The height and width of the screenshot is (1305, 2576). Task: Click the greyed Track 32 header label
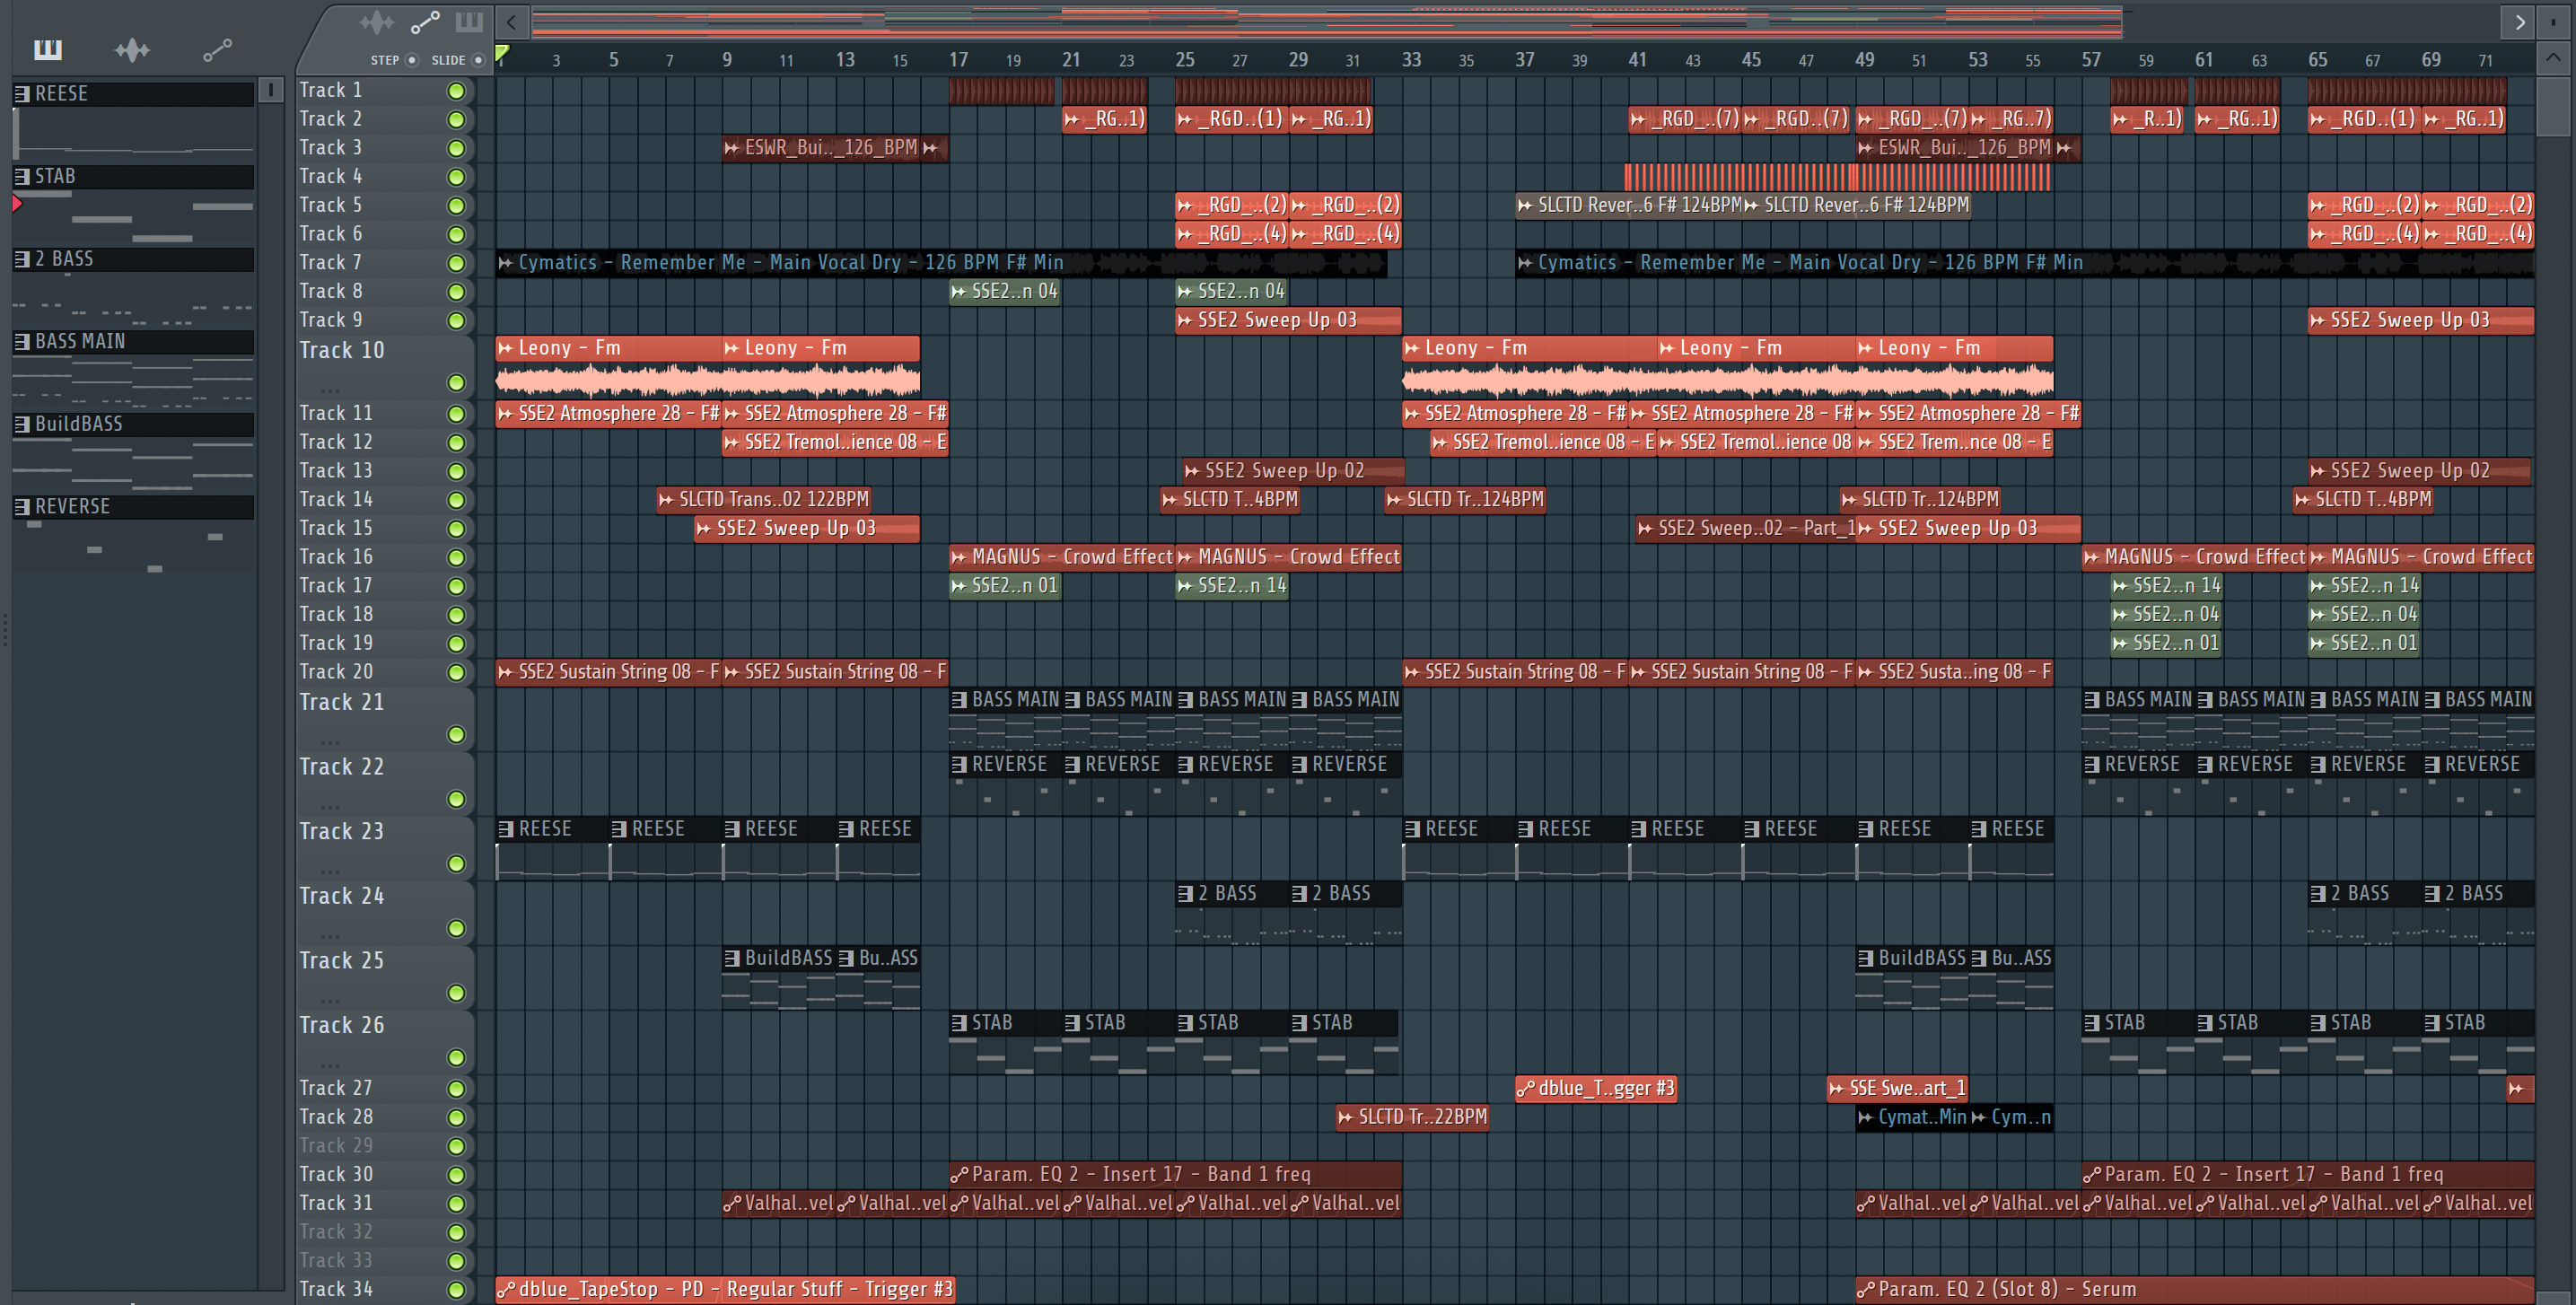[x=335, y=1232]
